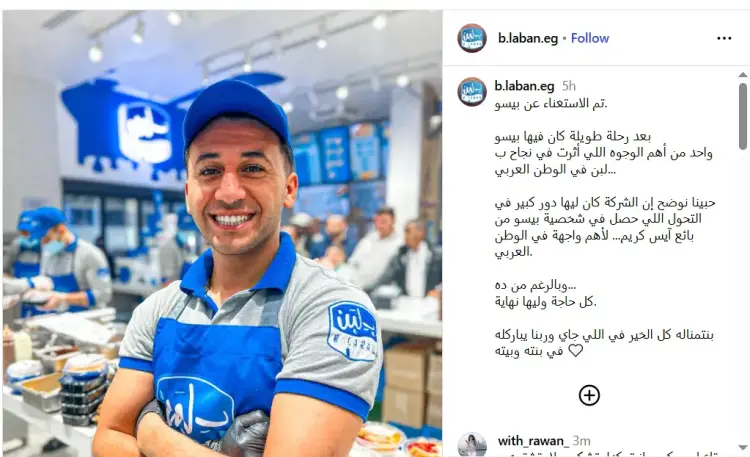
Task: Open with_rawan_ commenter's profile avatar
Action: click(x=472, y=445)
